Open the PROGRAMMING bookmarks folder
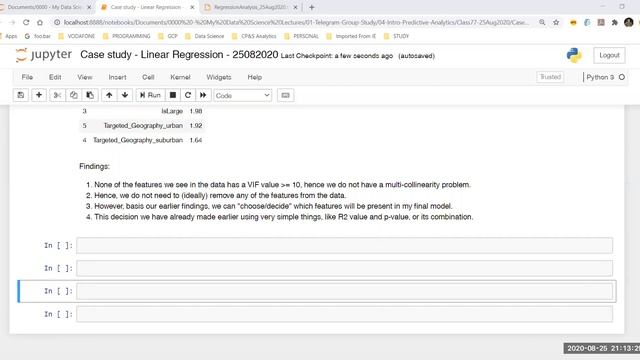This screenshot has height=360, width=640. [127, 36]
